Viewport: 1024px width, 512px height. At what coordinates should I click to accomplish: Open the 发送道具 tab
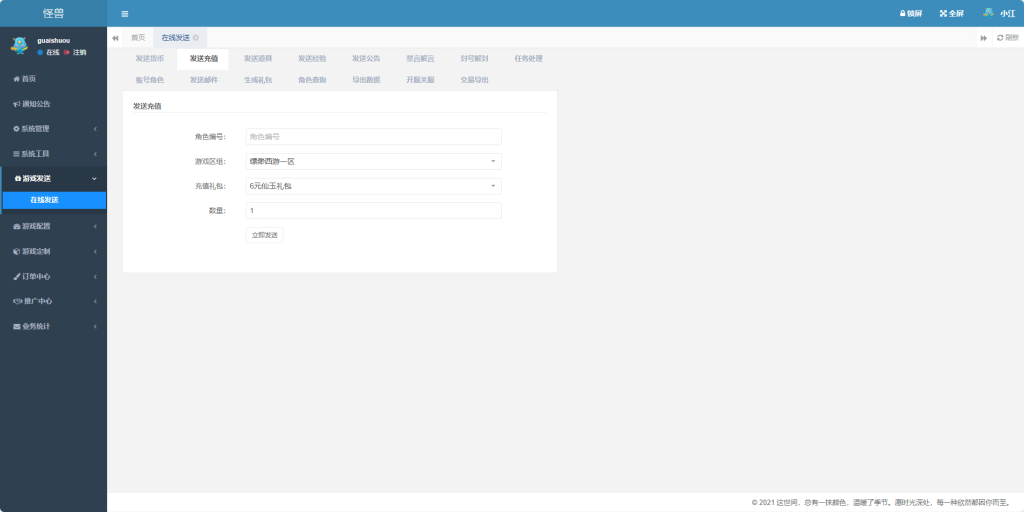(x=258, y=59)
